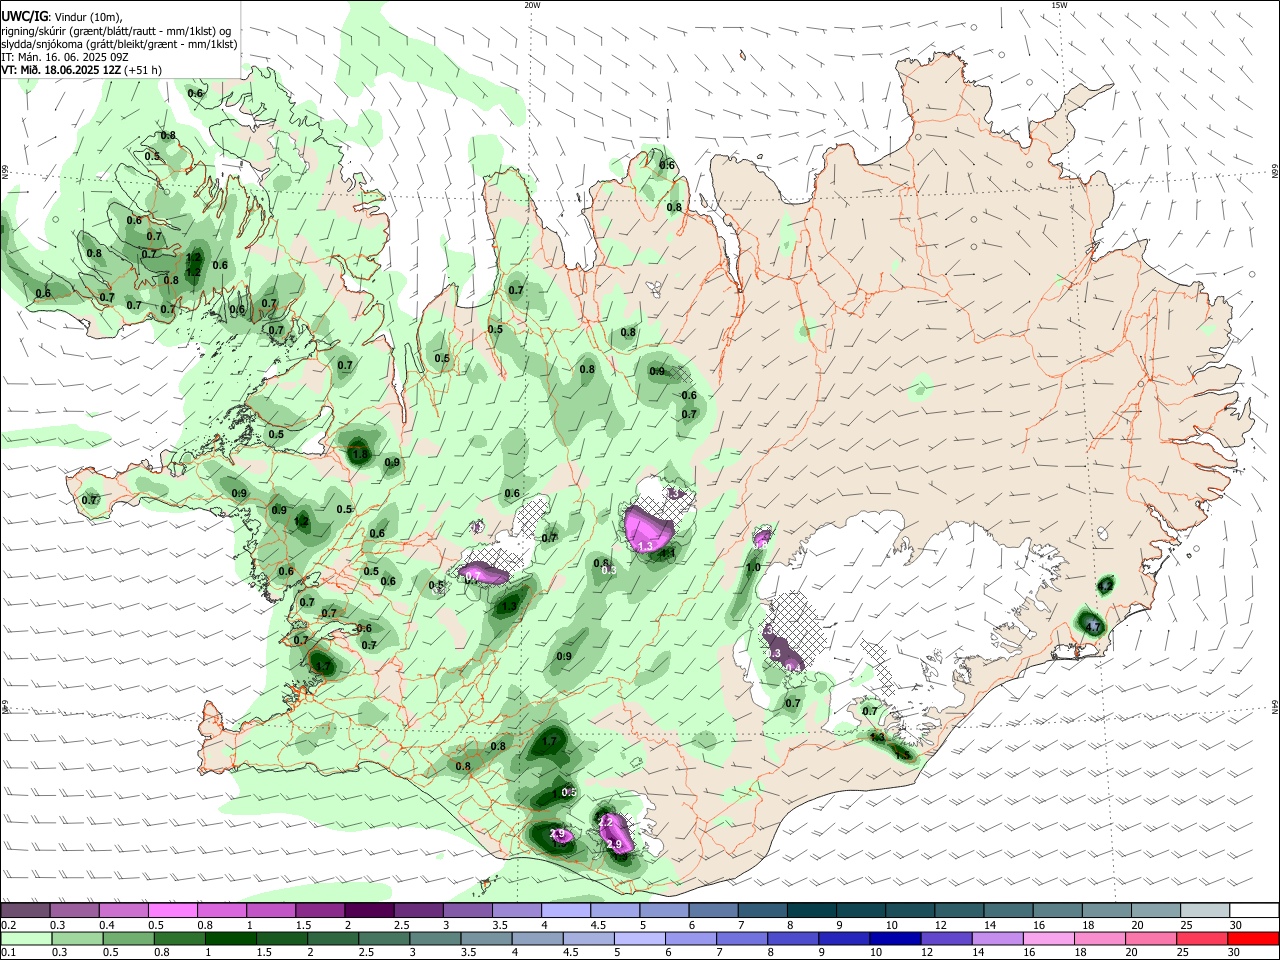Select the palest green 0.1–0.3 rain-scale swatch
This screenshot has width=1280, height=960.
tap(25, 938)
